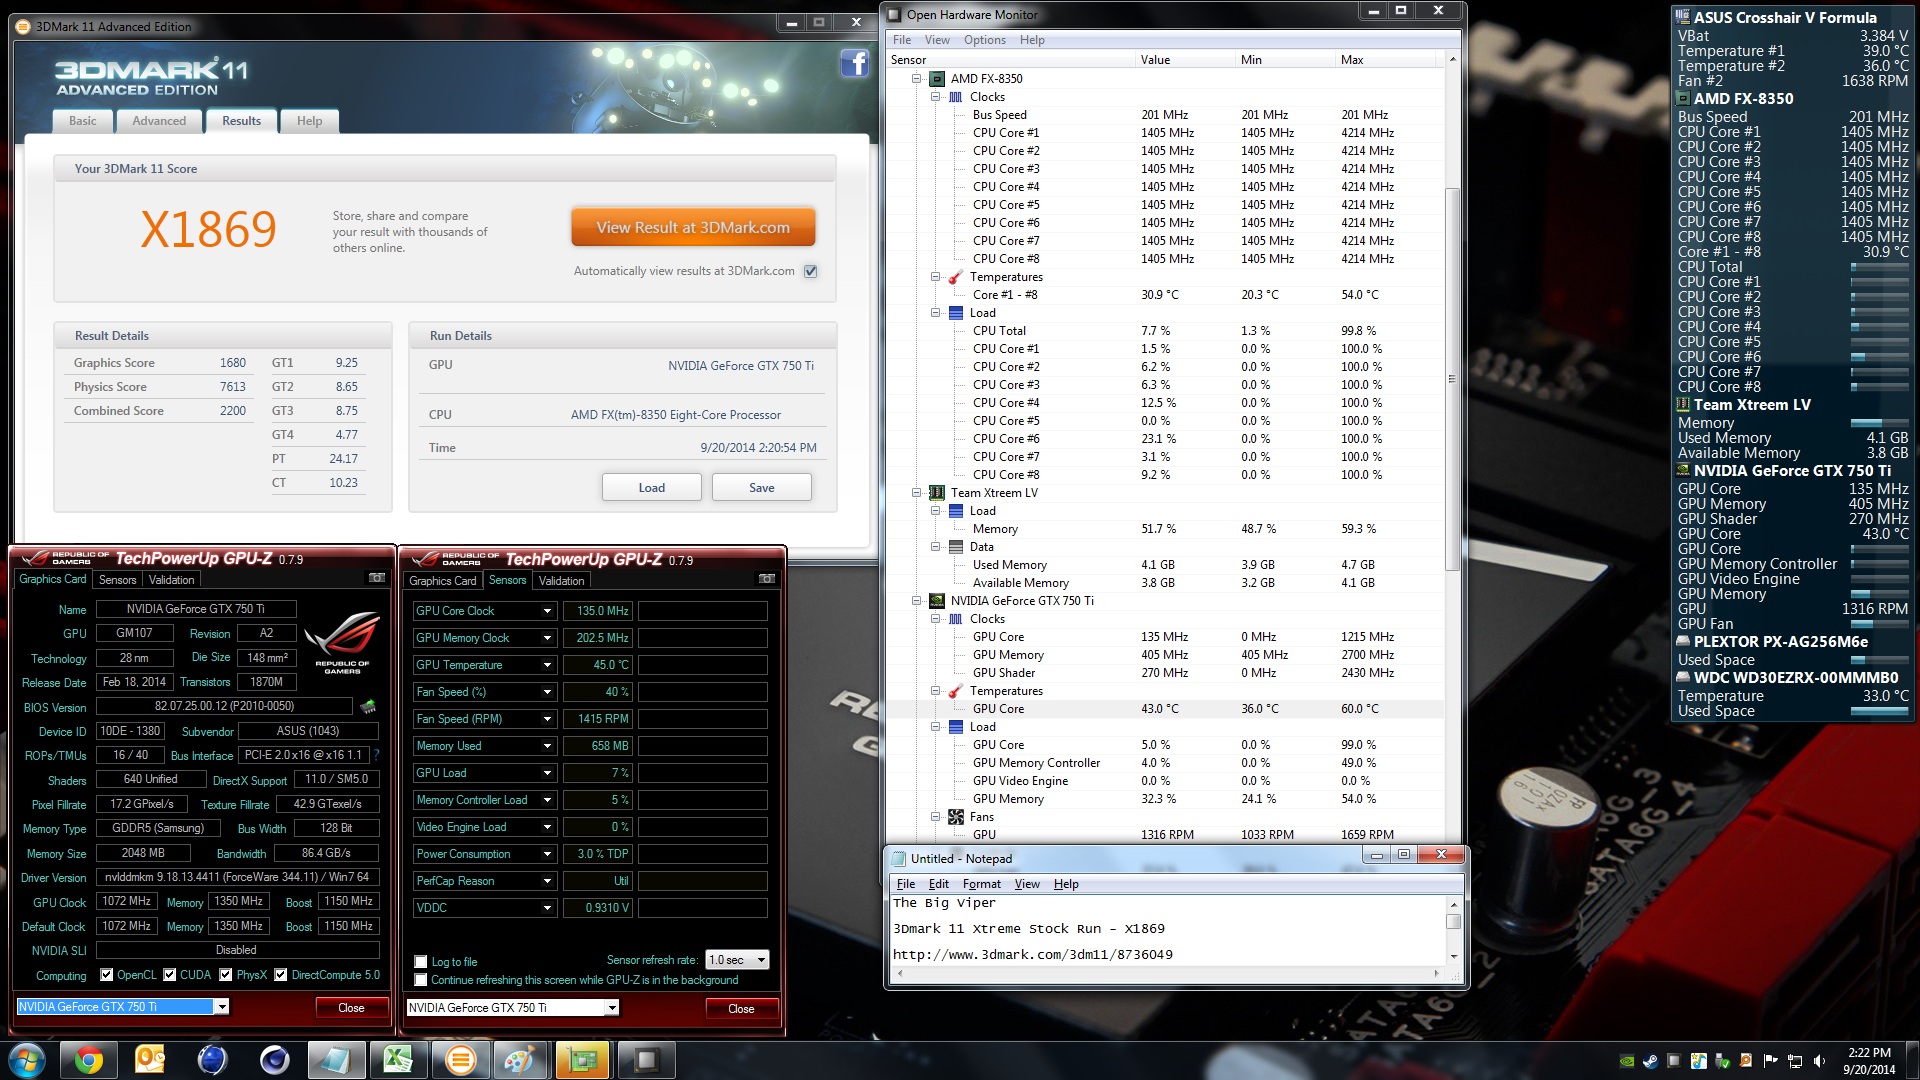Click Close button in left GPU-Z window
The image size is (1920, 1080).
coord(351,1008)
